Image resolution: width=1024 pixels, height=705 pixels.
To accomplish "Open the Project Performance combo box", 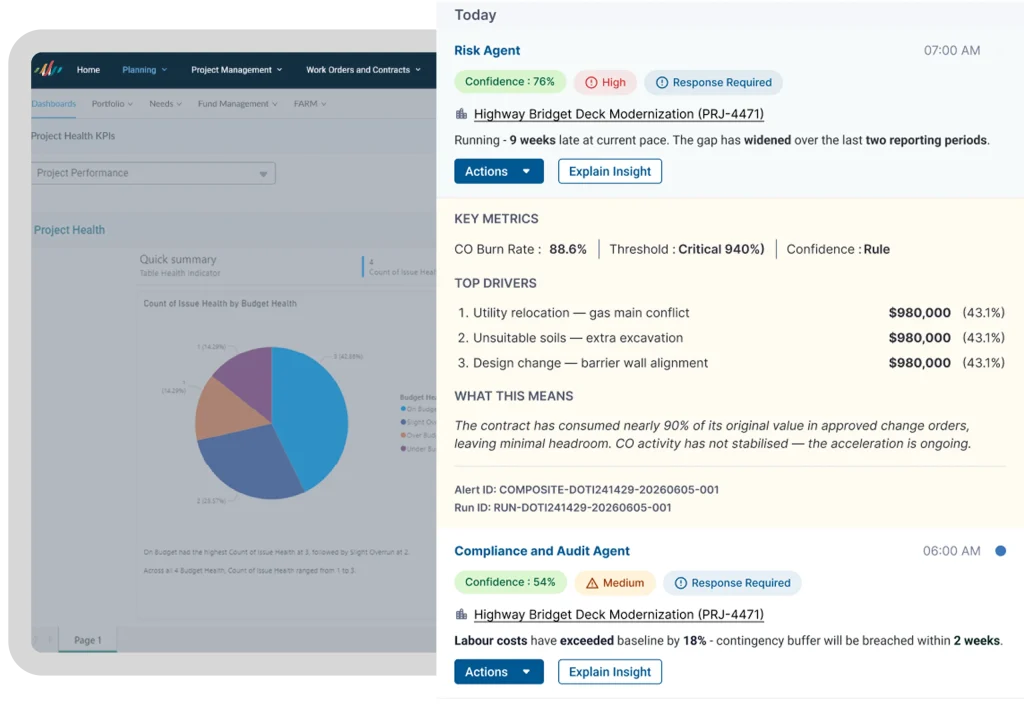I will (x=153, y=173).
